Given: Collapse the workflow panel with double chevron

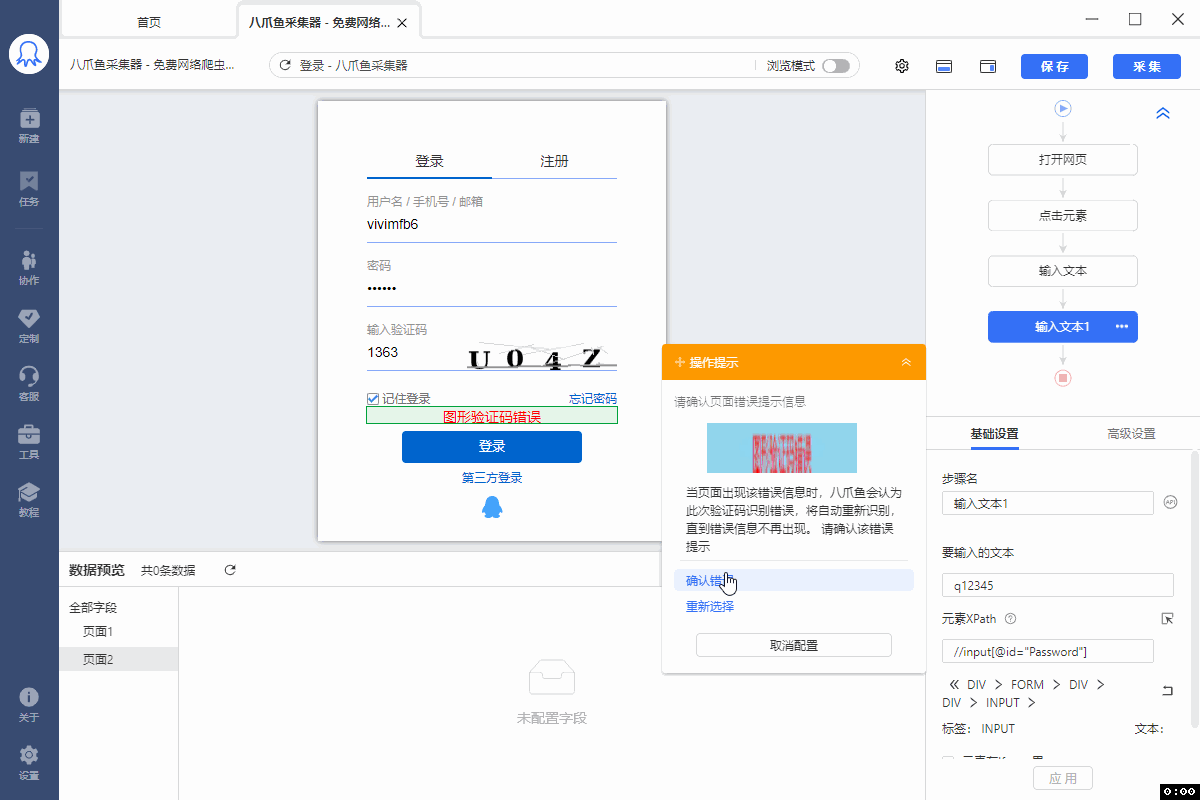Looking at the screenshot, I should pyautogui.click(x=1163, y=114).
